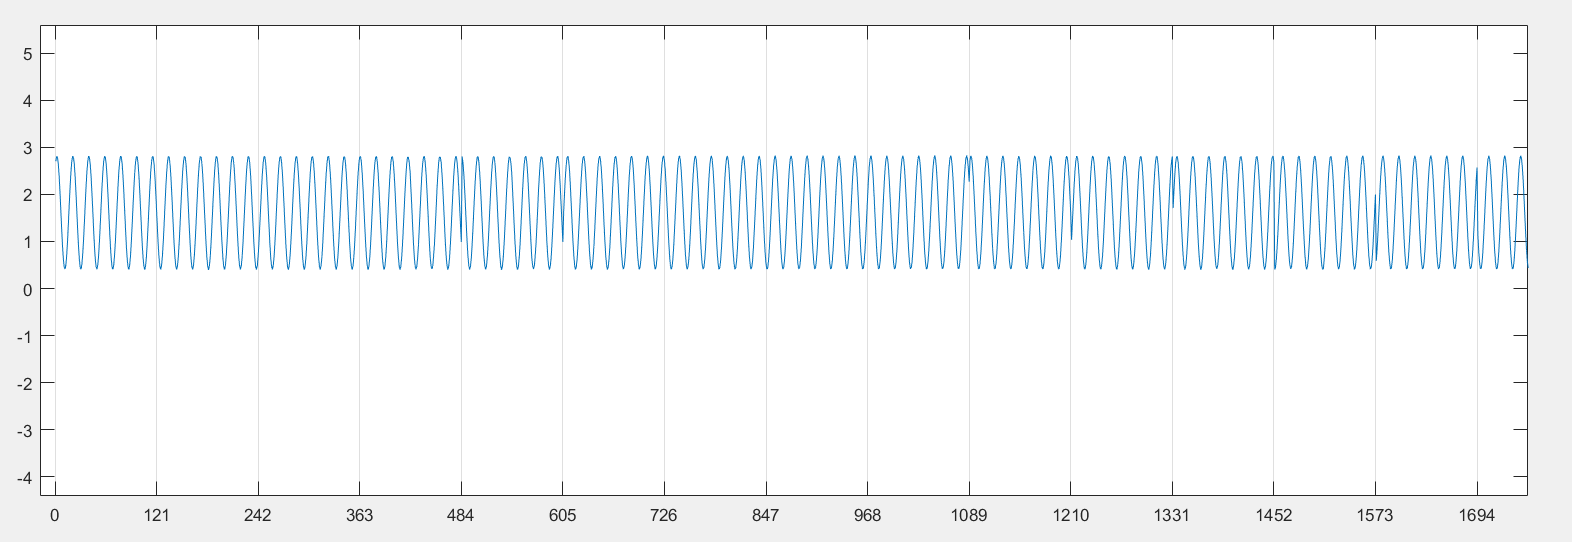Screen dimensions: 1572x542
Task: Click the x-axis tick label 605
Action: pyautogui.click(x=562, y=516)
